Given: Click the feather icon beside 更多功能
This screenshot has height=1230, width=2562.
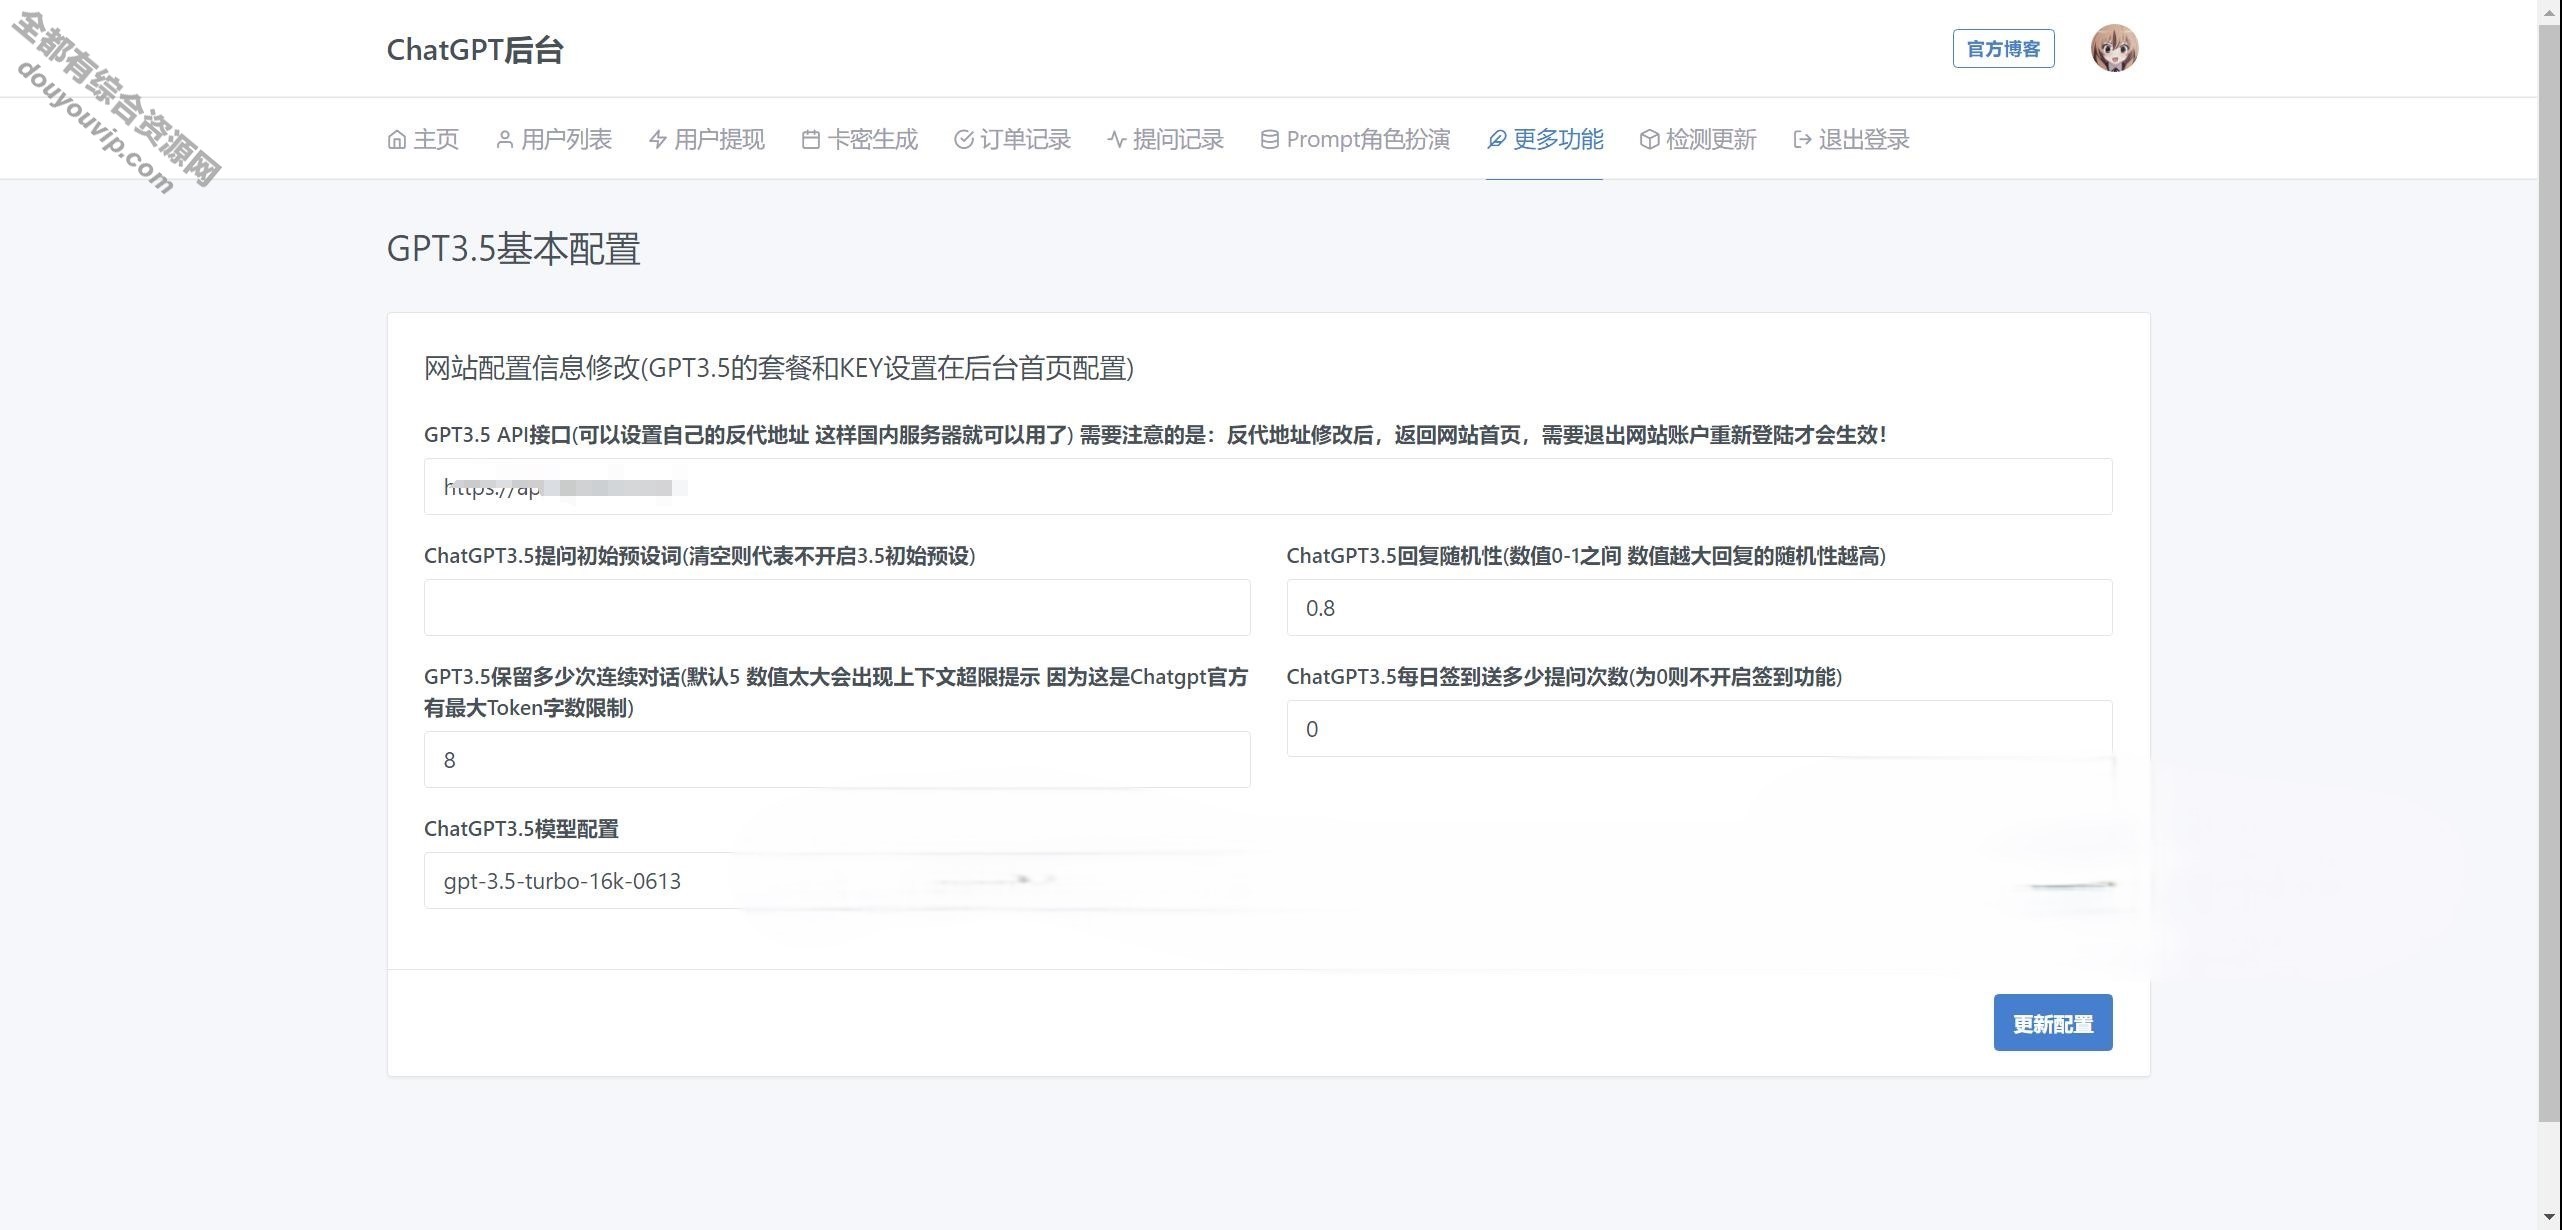Looking at the screenshot, I should pyautogui.click(x=1497, y=139).
